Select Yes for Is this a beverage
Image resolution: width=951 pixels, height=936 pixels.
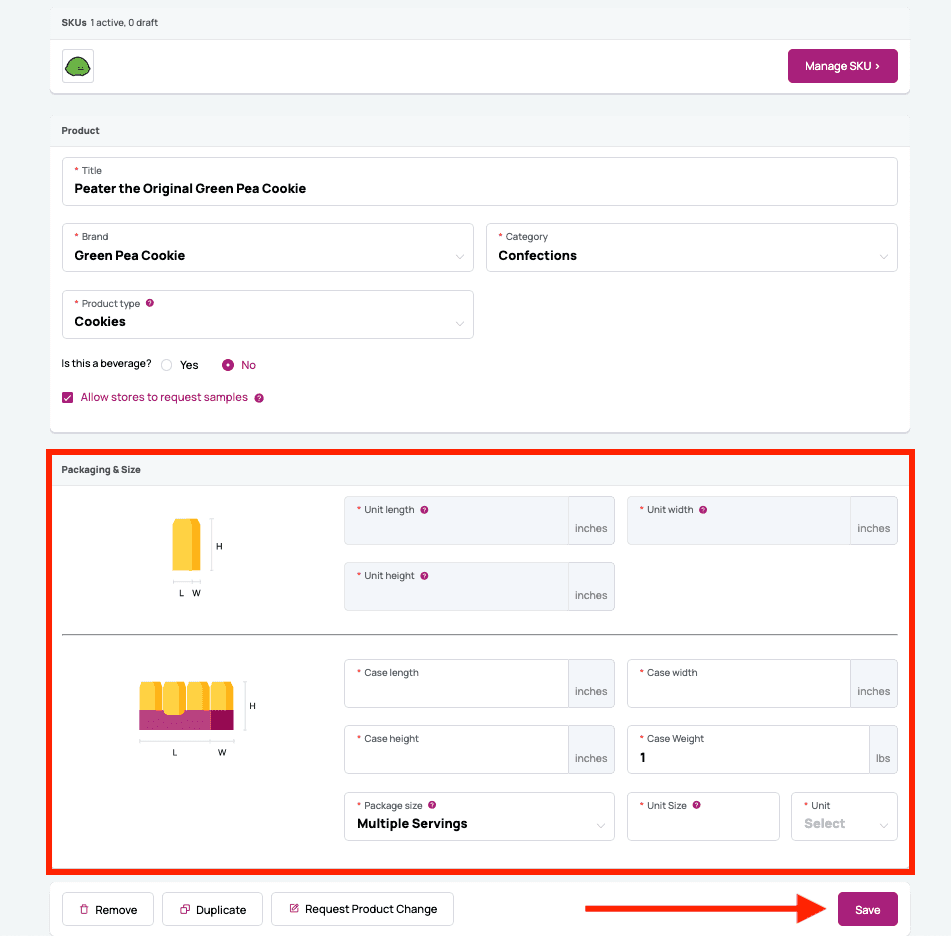pyautogui.click(x=166, y=365)
